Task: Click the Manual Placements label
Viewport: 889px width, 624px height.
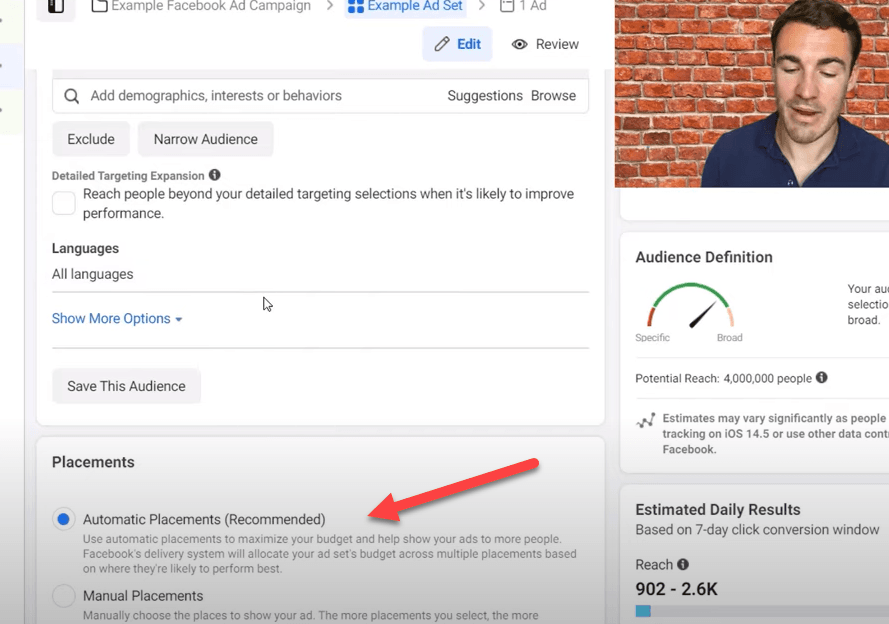Action: (143, 596)
